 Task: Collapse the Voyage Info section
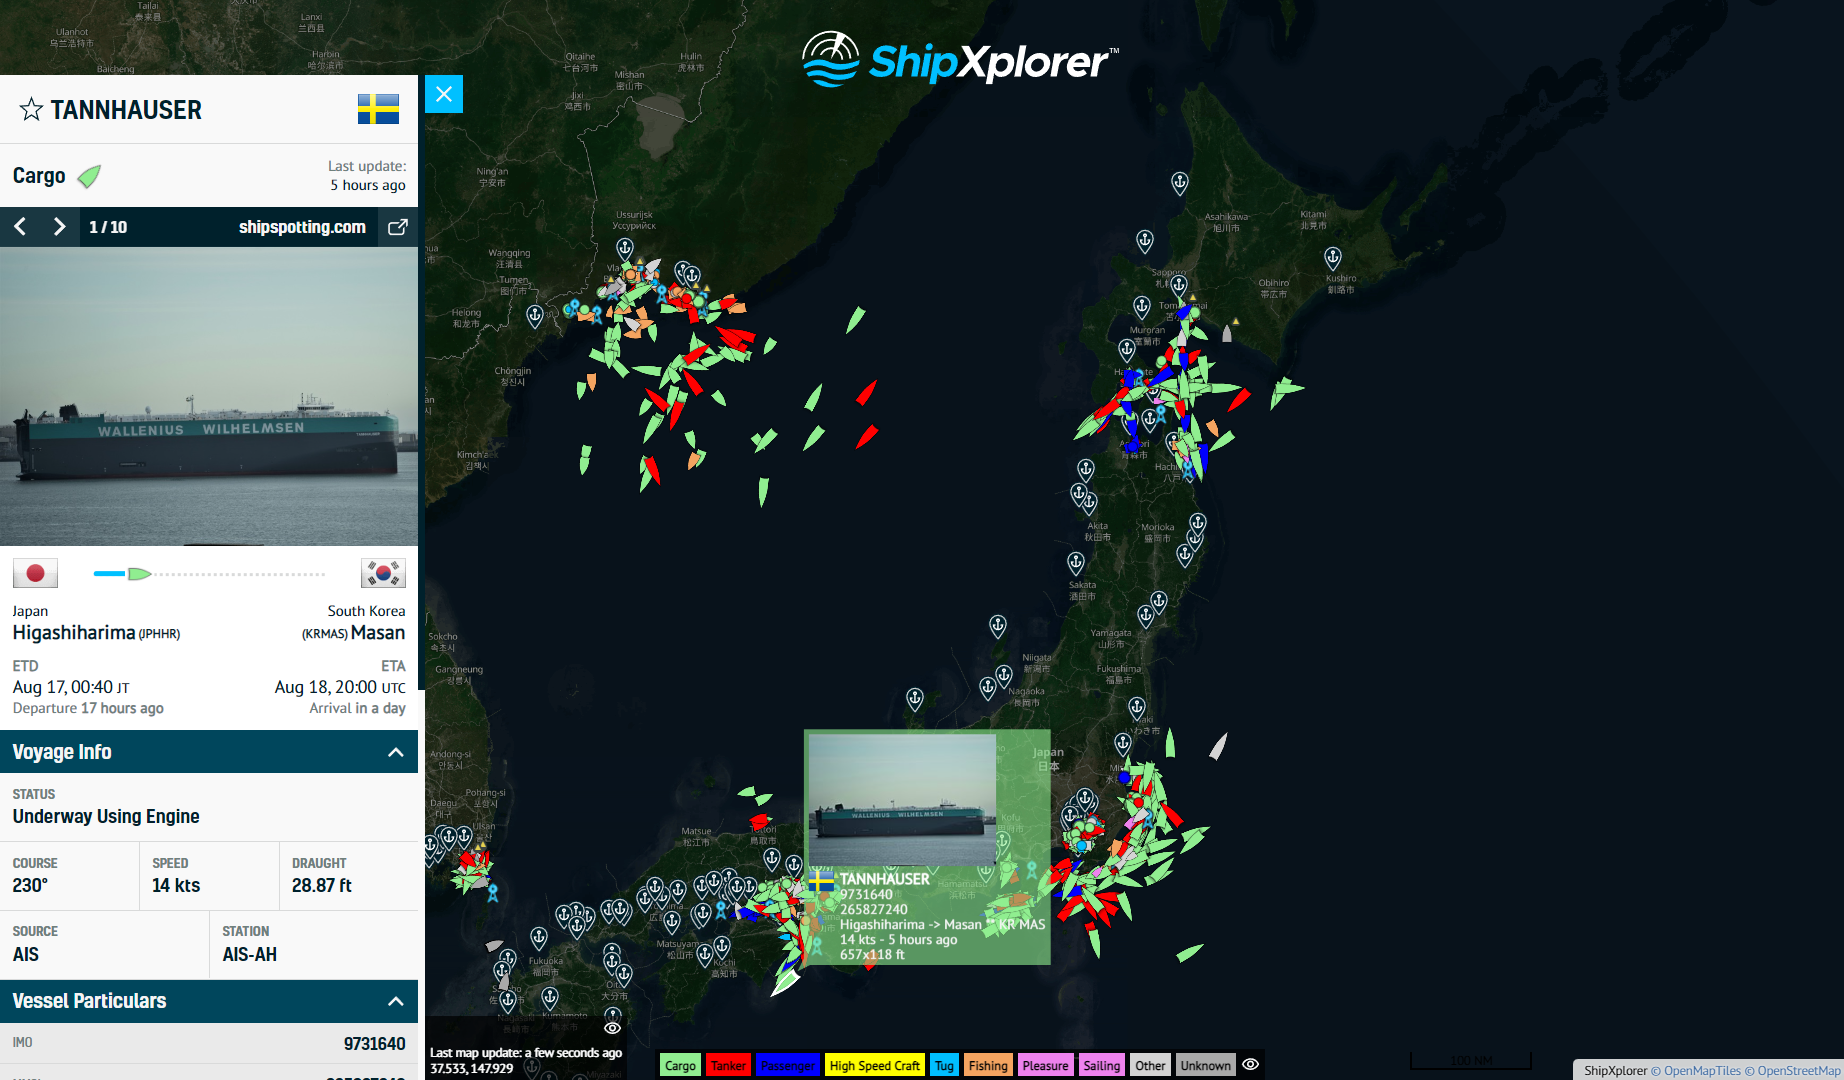pos(396,752)
